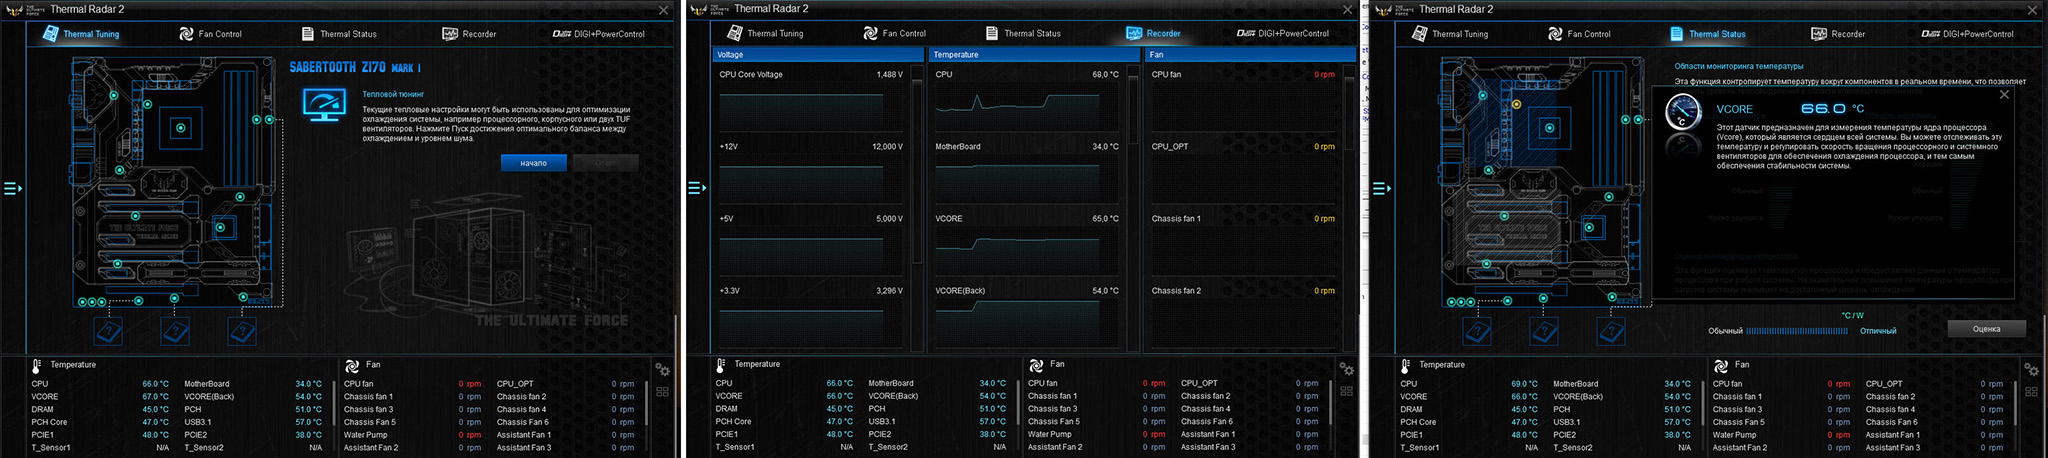2048x458 pixels.
Task: Select USB3.1 57.0 °C row in right window
Action: point(1622,422)
